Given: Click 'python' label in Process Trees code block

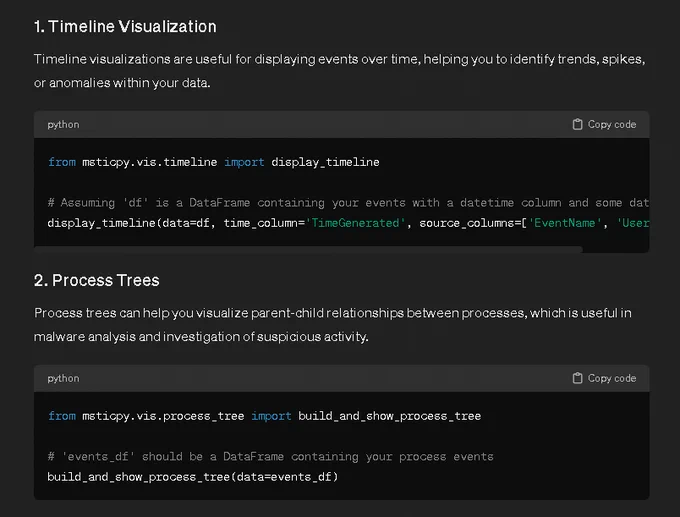Looking at the screenshot, I should 63,378.
